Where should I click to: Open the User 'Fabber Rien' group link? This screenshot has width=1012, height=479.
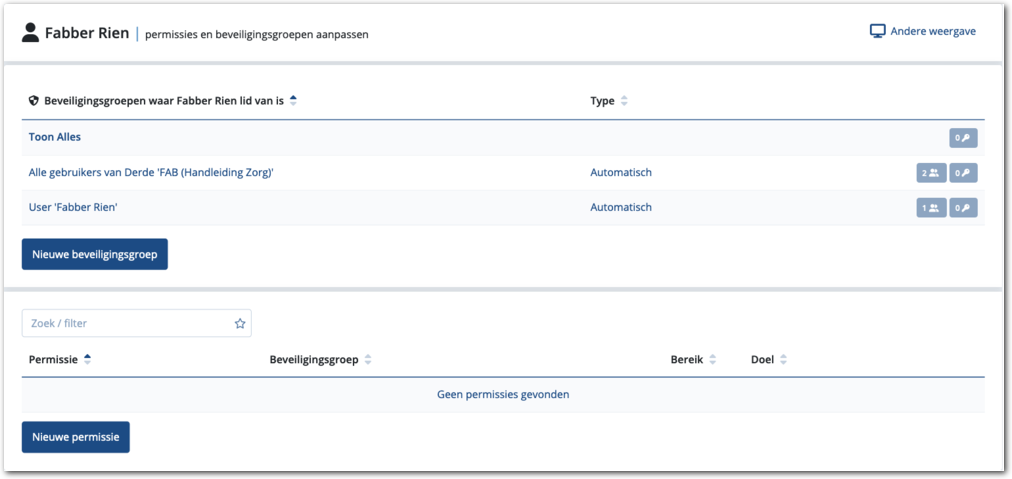coord(80,207)
